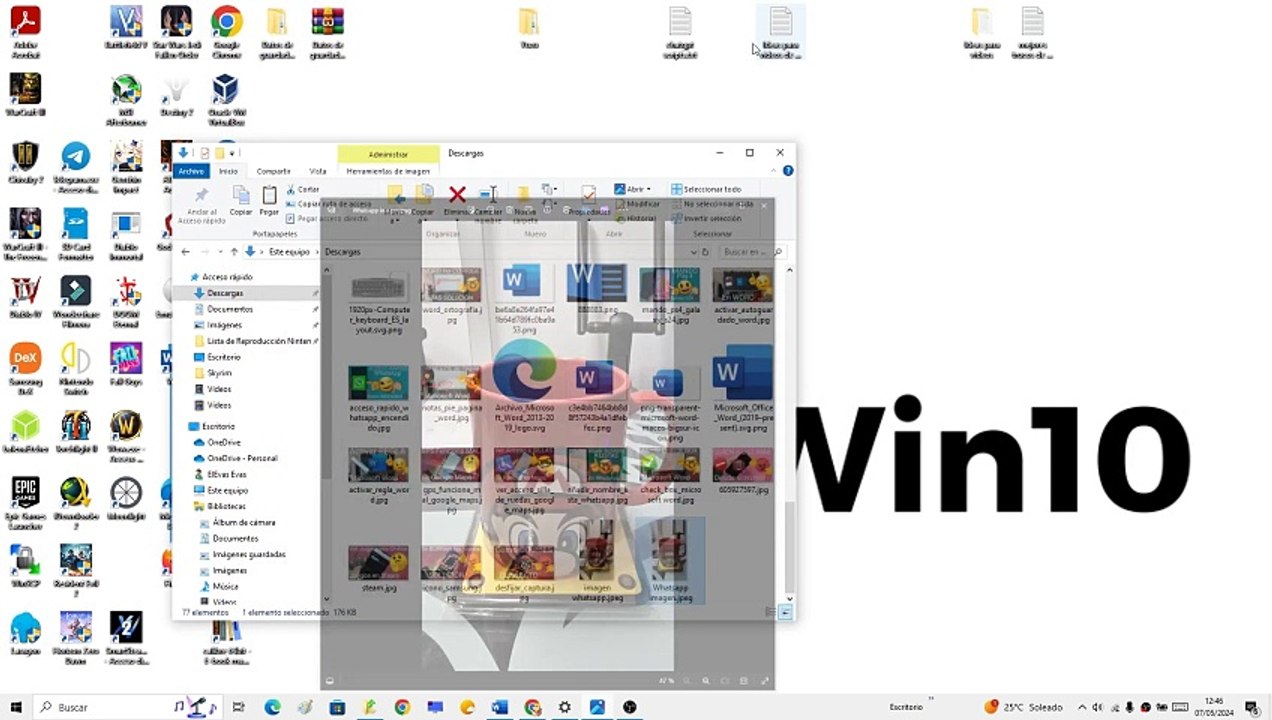Image resolution: width=1272 pixels, height=720 pixels.
Task: Select the steam.jpg file thumbnail
Action: (x=378, y=563)
